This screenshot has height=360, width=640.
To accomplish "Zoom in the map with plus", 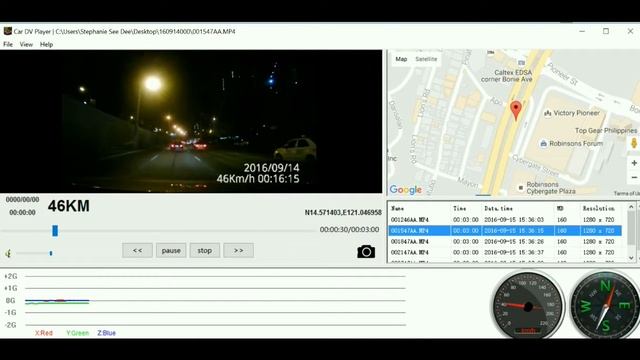I will pyautogui.click(x=634, y=163).
